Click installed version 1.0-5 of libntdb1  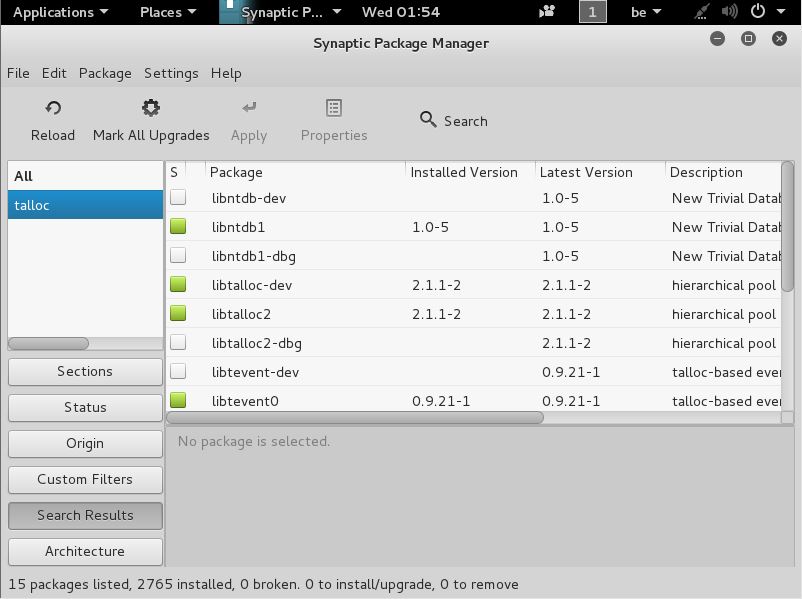coord(431,227)
